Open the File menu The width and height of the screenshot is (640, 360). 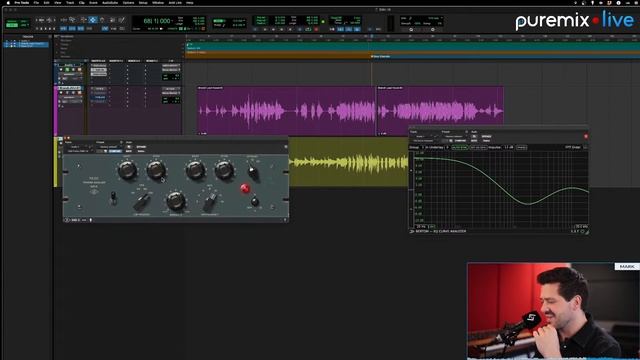(36, 2)
